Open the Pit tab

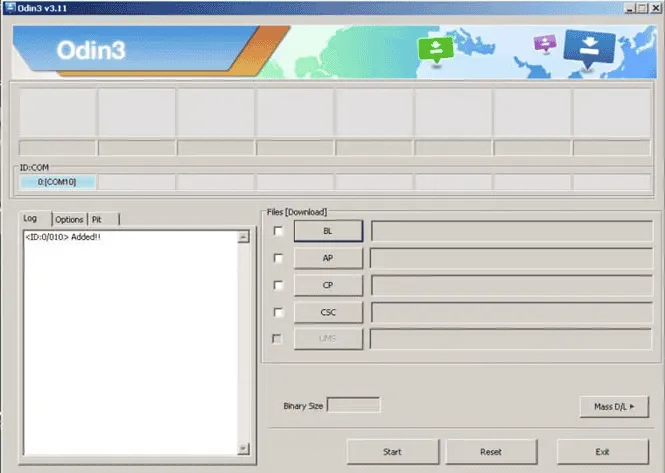pos(97,219)
